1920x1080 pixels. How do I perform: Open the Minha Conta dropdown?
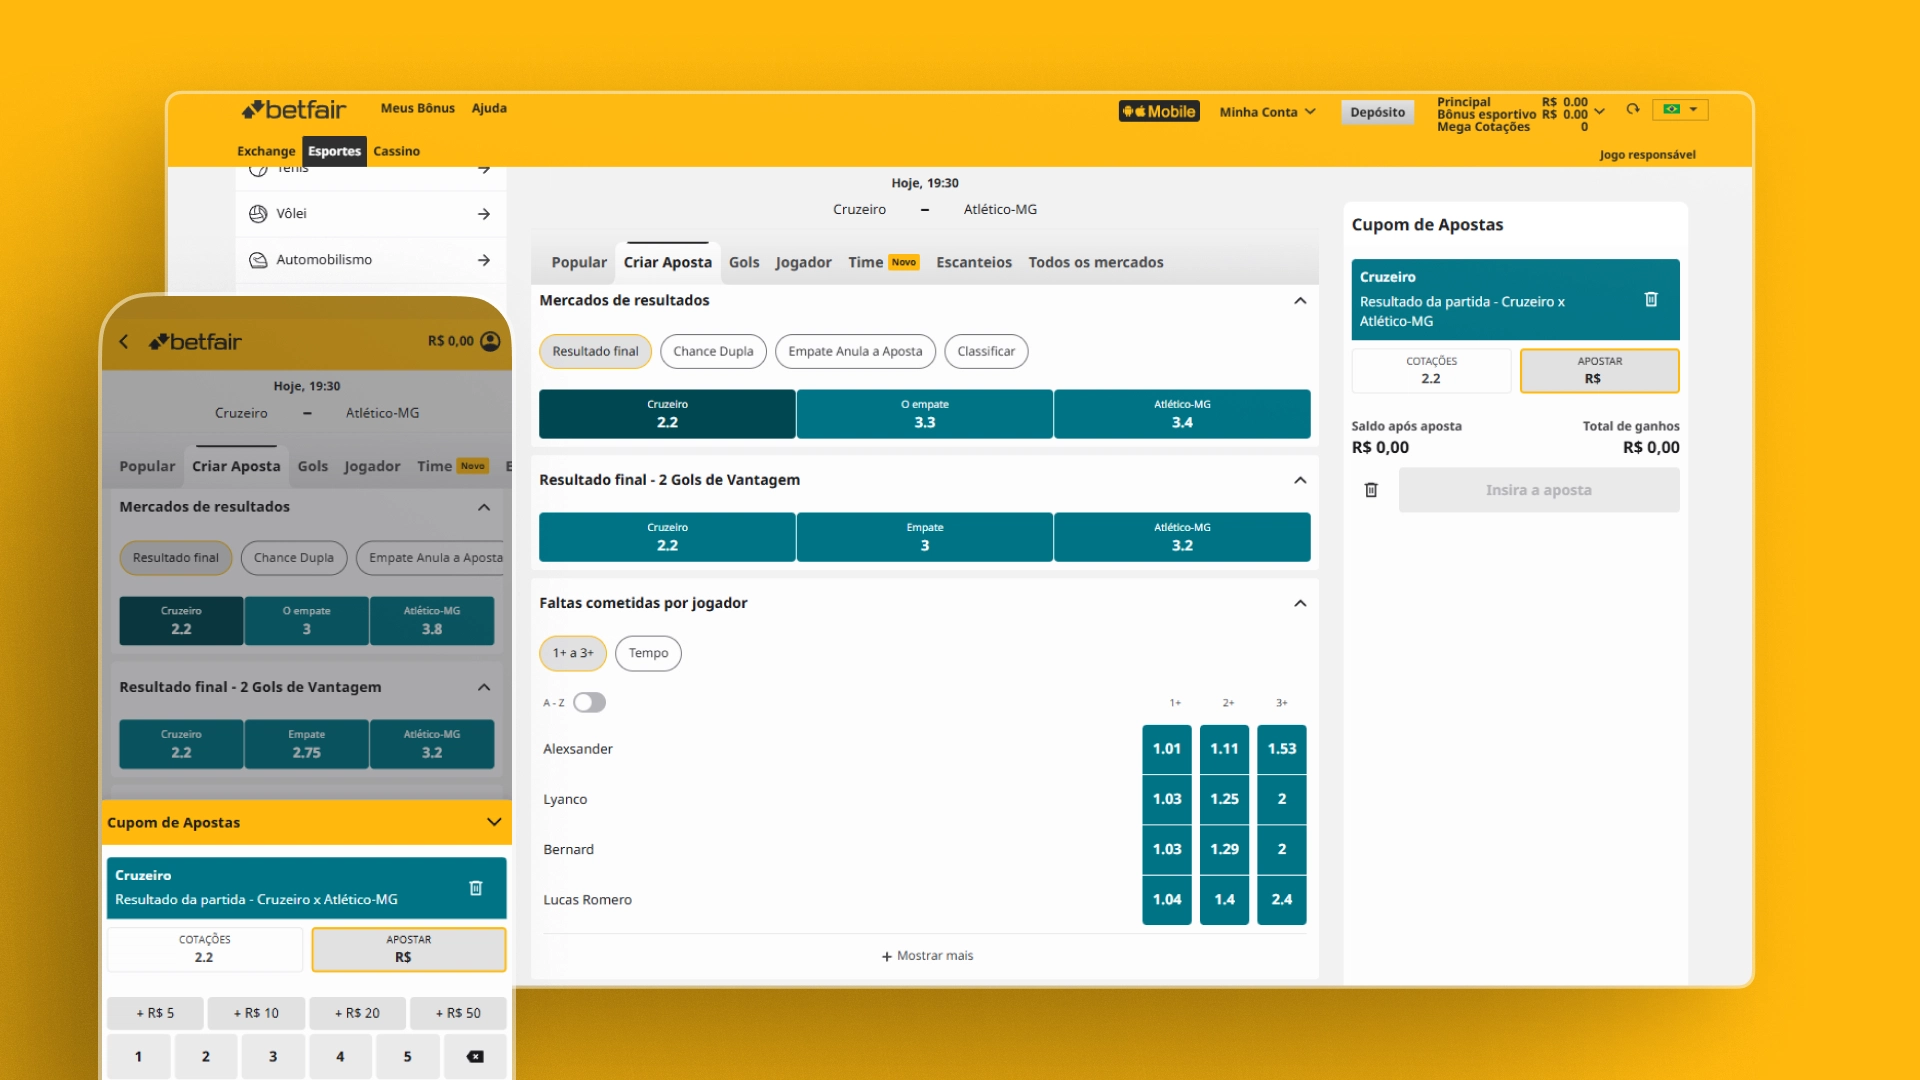pos(1267,112)
